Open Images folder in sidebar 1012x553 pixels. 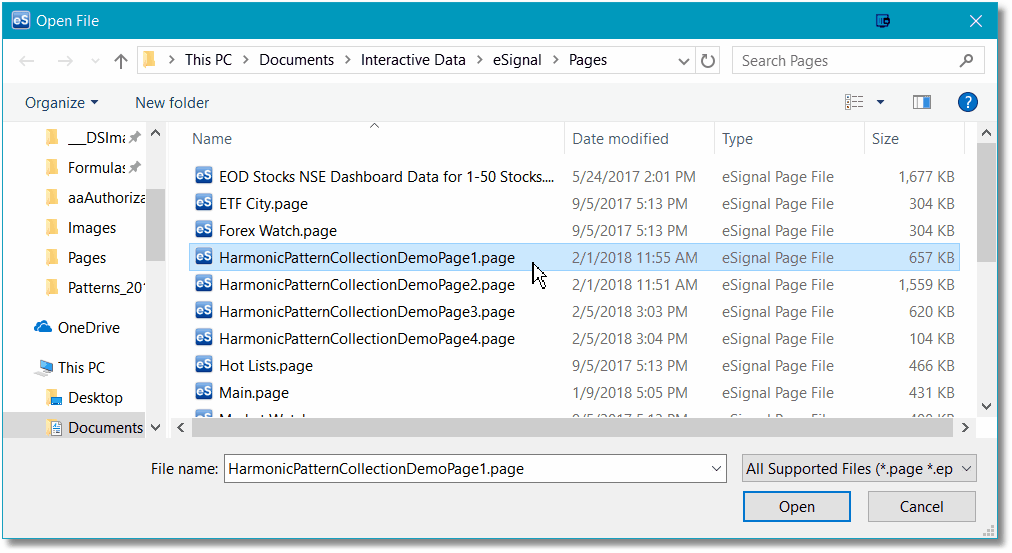[81, 228]
